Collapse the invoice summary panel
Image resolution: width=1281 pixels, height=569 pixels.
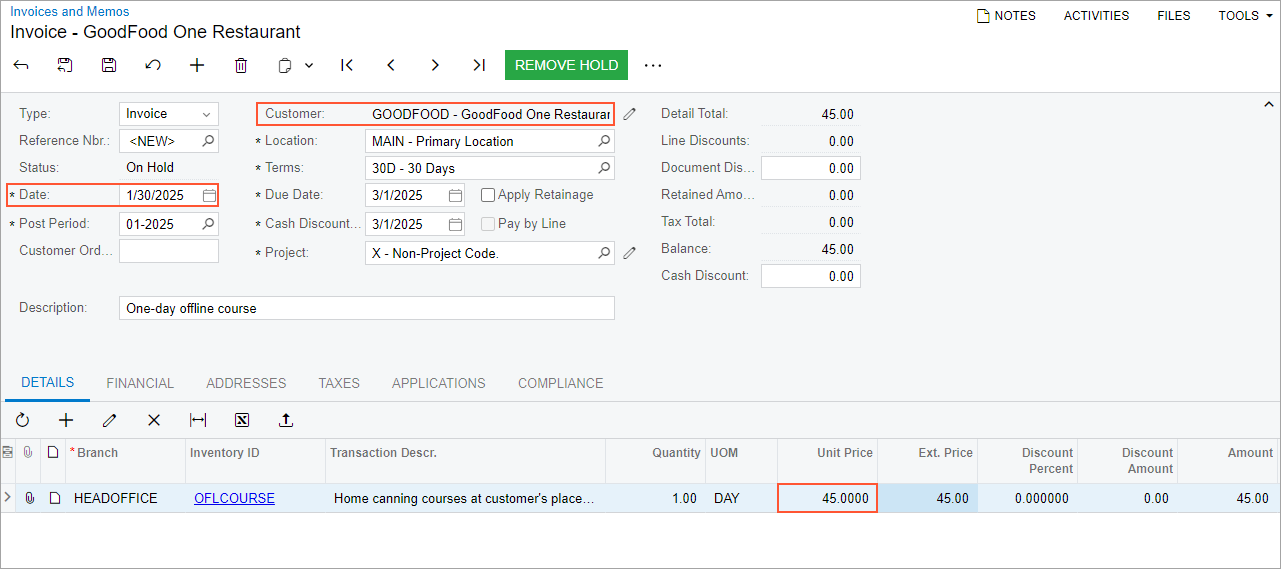pyautogui.click(x=1269, y=104)
